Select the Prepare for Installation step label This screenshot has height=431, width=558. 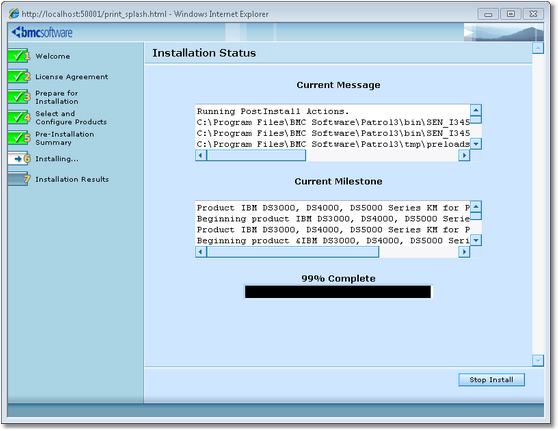(57, 97)
